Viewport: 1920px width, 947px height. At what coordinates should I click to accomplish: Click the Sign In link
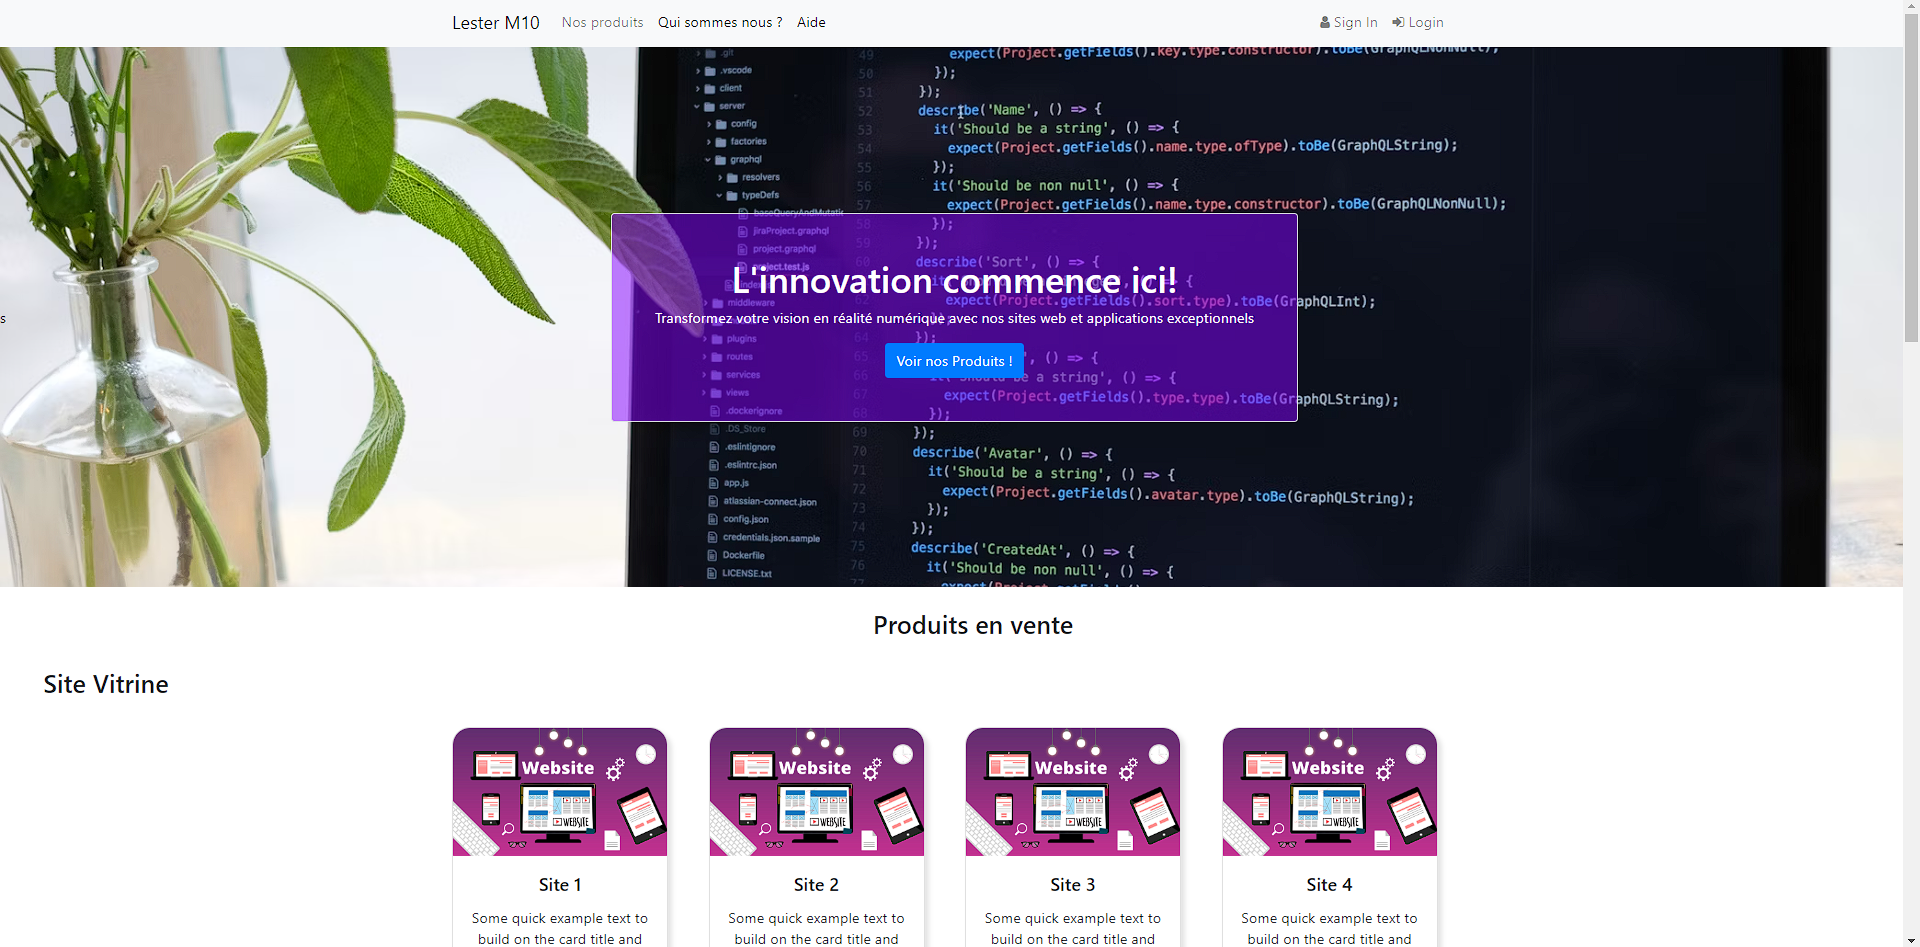1355,23
